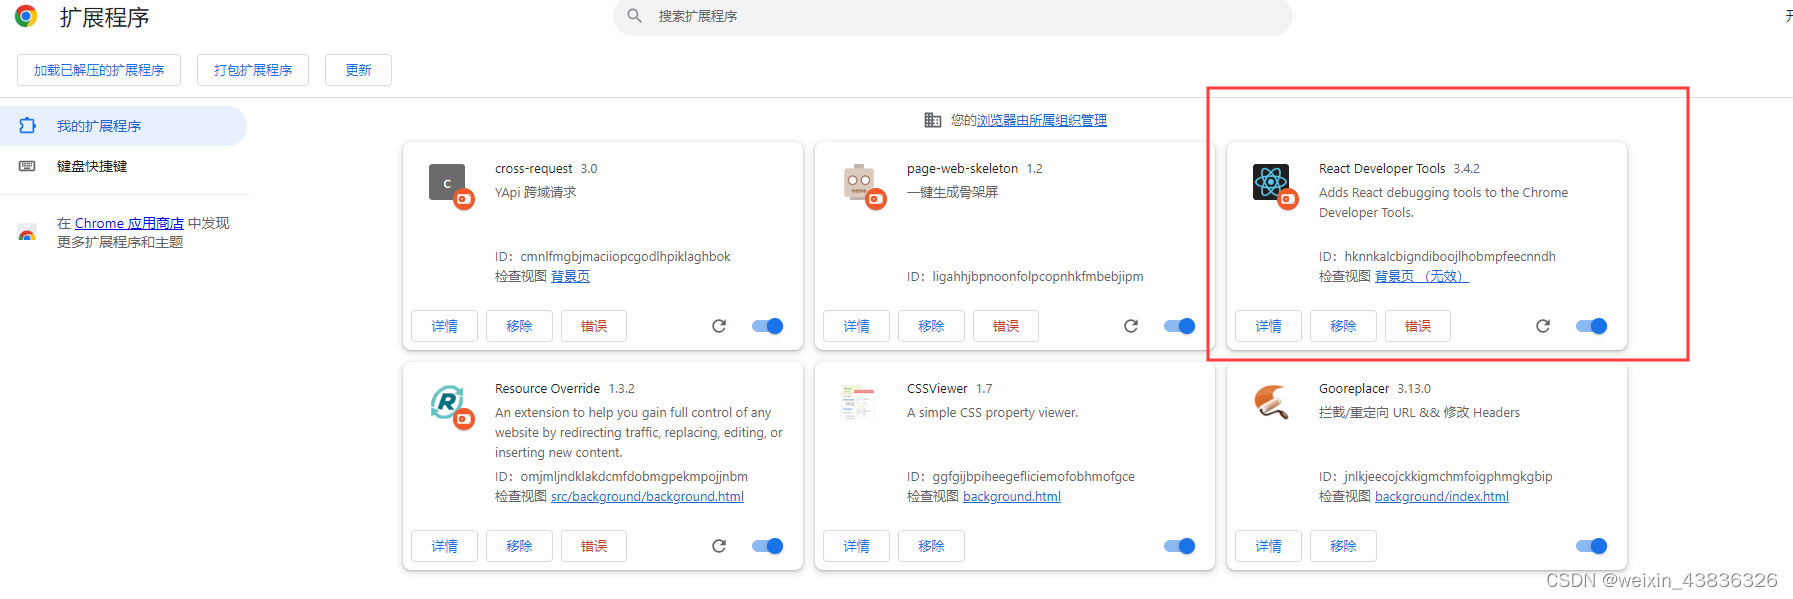
Task: Open 详情 for React Developer Tools
Action: coord(1269,326)
